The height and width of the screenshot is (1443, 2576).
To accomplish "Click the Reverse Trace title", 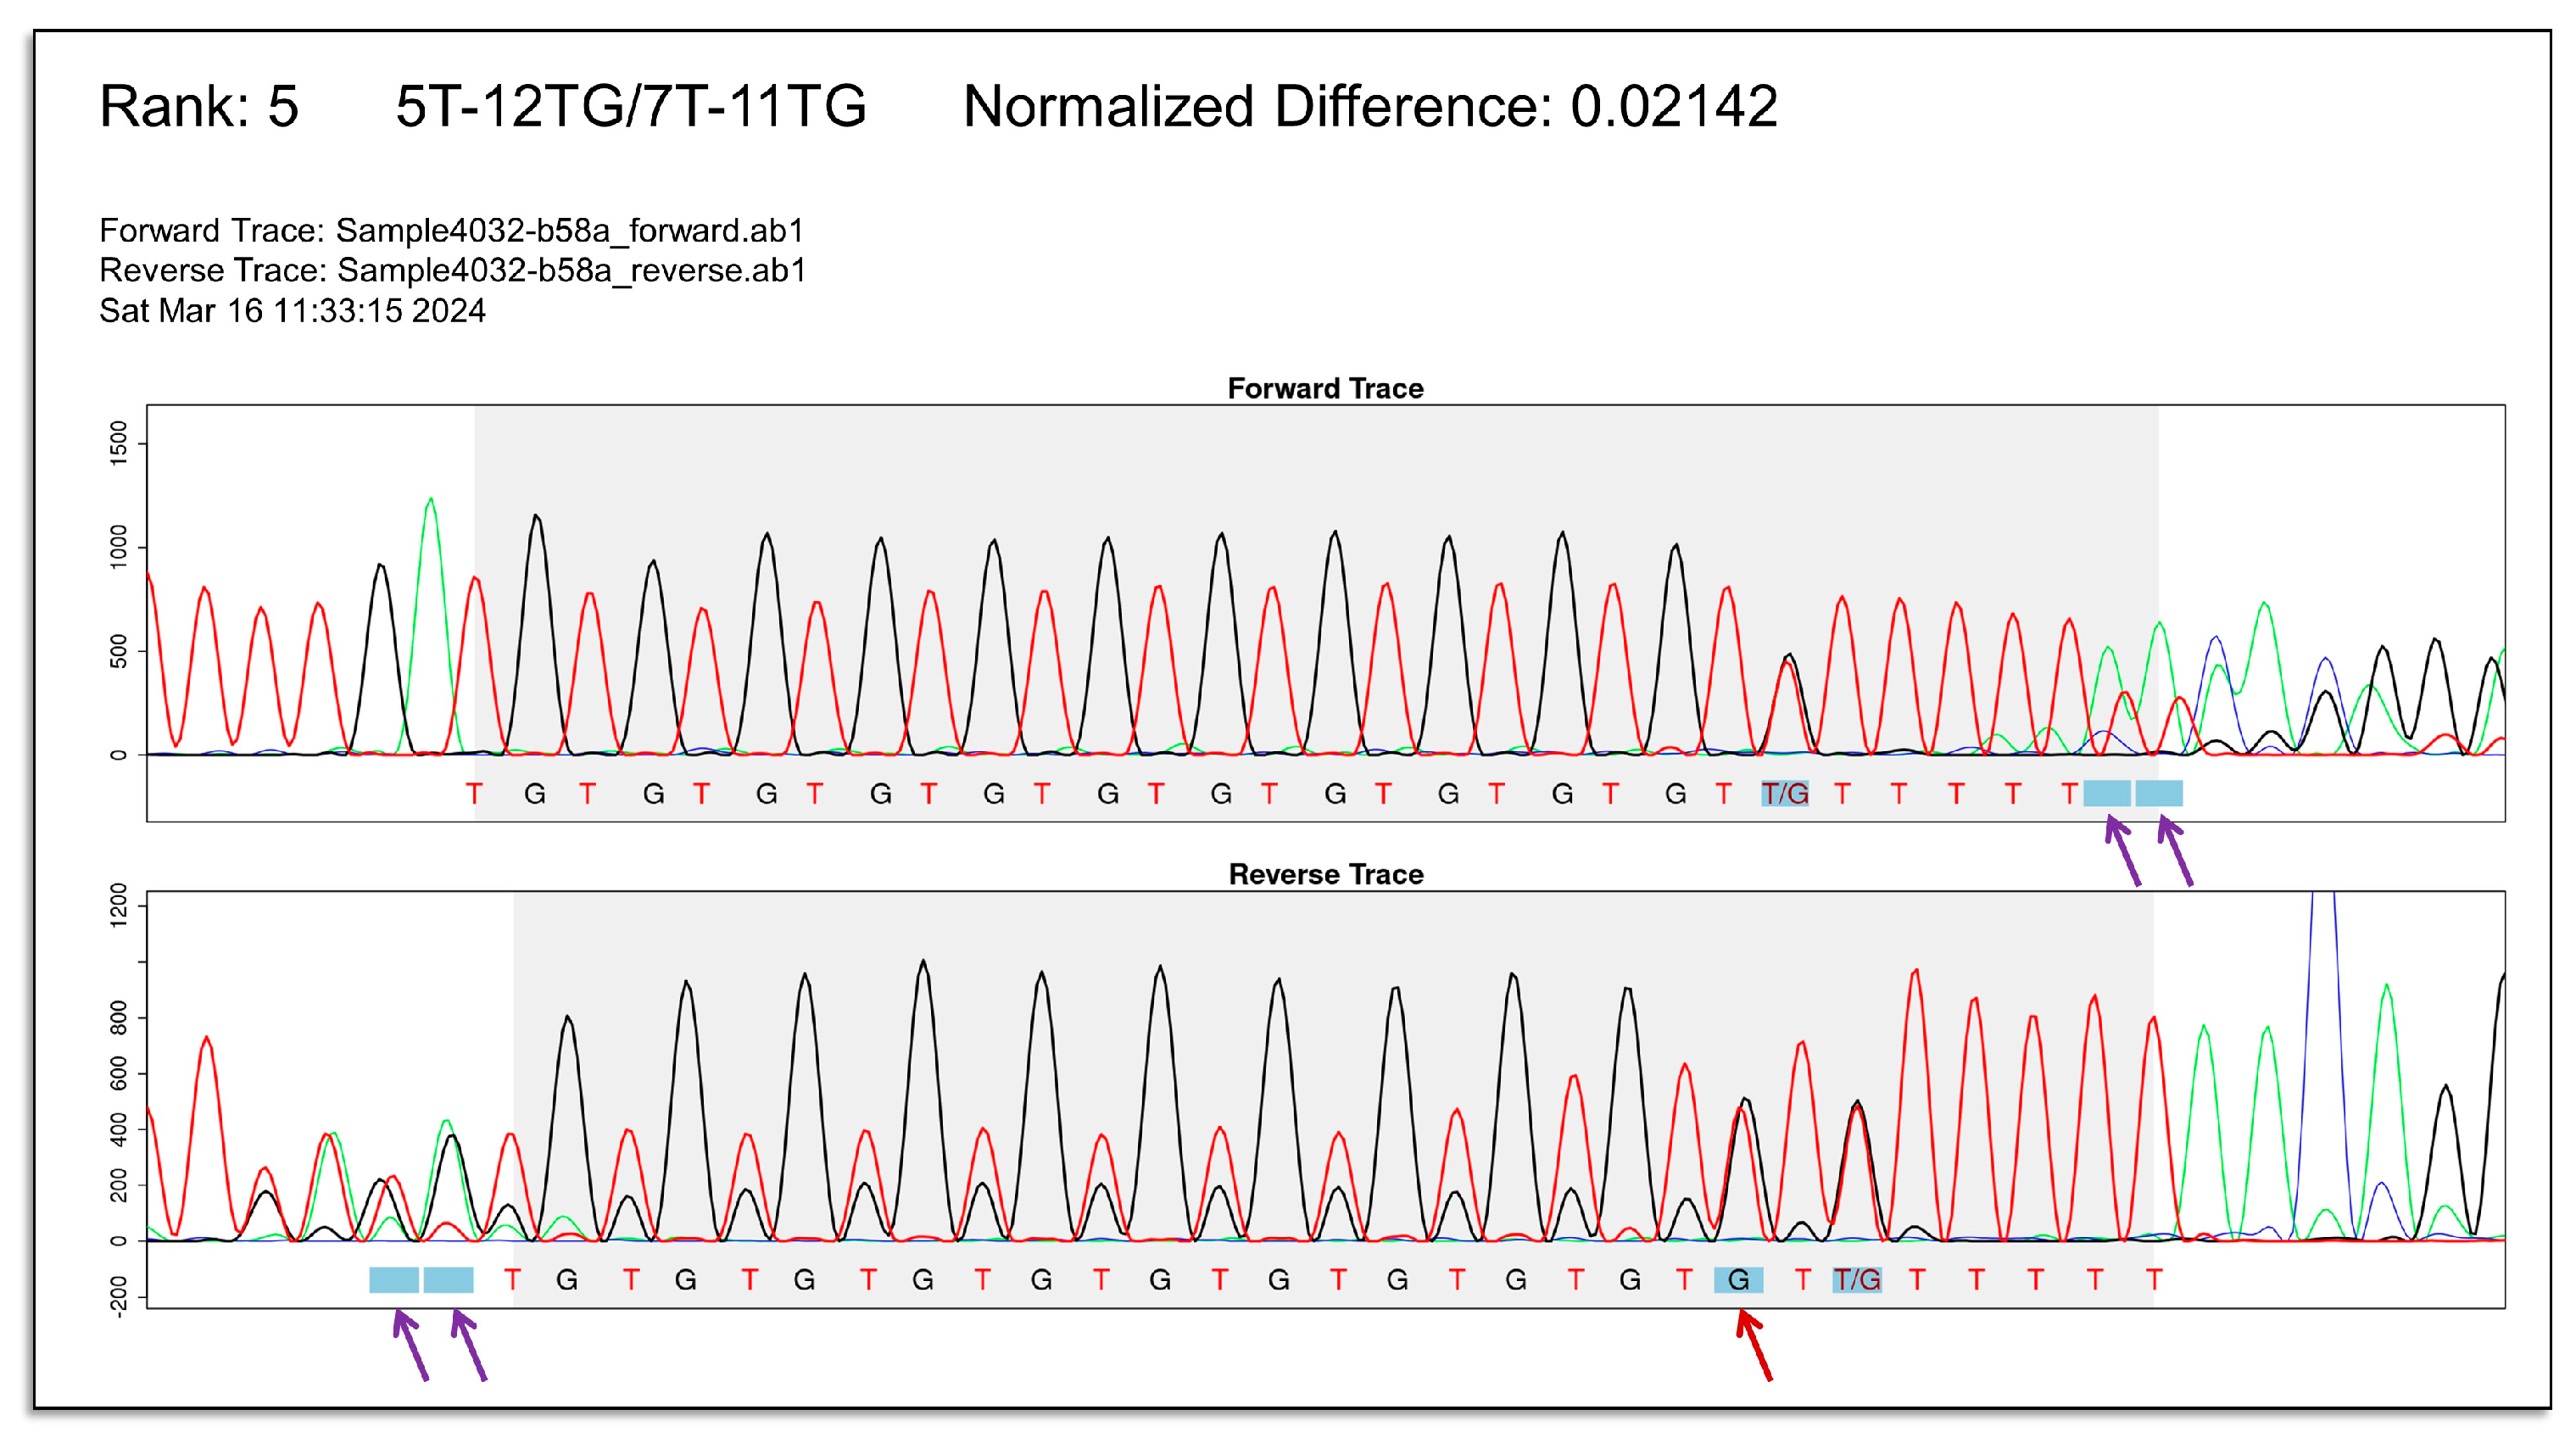I will (x=1325, y=874).
